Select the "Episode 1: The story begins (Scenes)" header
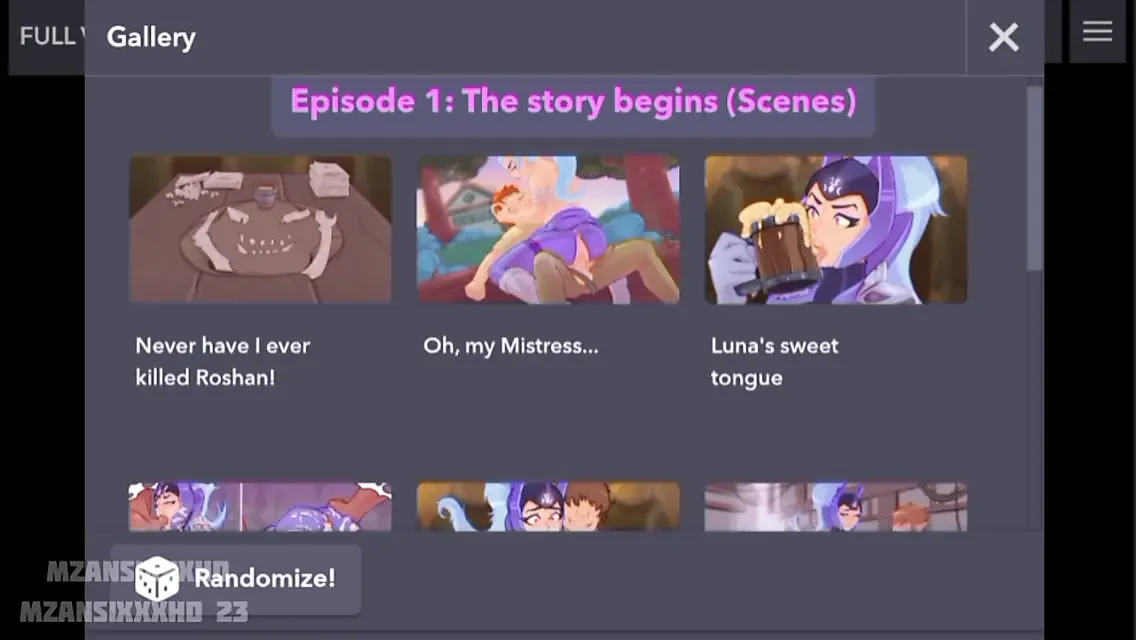The image size is (1136, 640). (x=573, y=101)
